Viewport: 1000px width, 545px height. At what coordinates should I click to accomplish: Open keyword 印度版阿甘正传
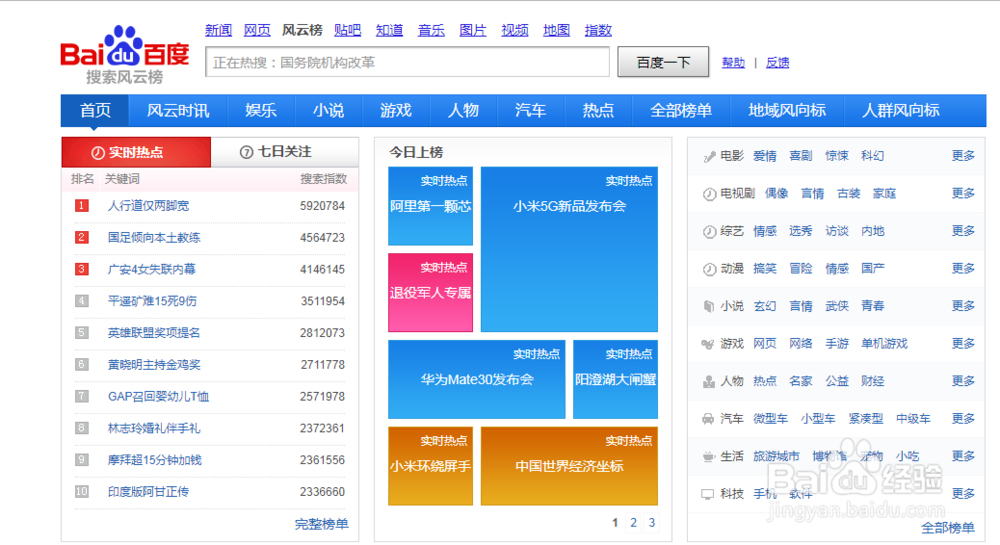point(149,491)
